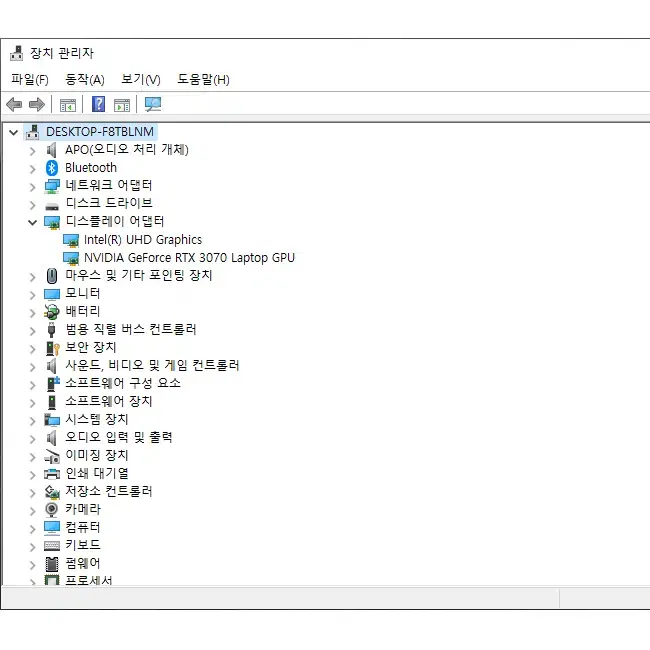Select the 펌웨어 label
Image resolution: width=650 pixels, height=650 pixels.
(x=83, y=563)
